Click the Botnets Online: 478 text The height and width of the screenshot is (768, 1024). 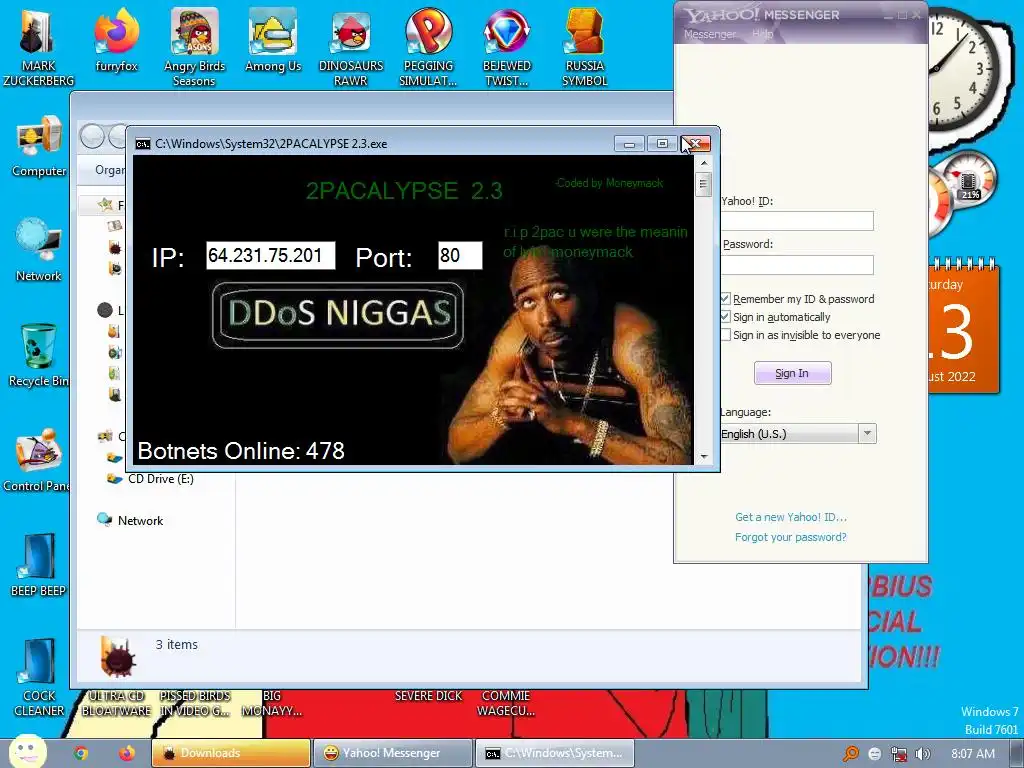tap(241, 451)
